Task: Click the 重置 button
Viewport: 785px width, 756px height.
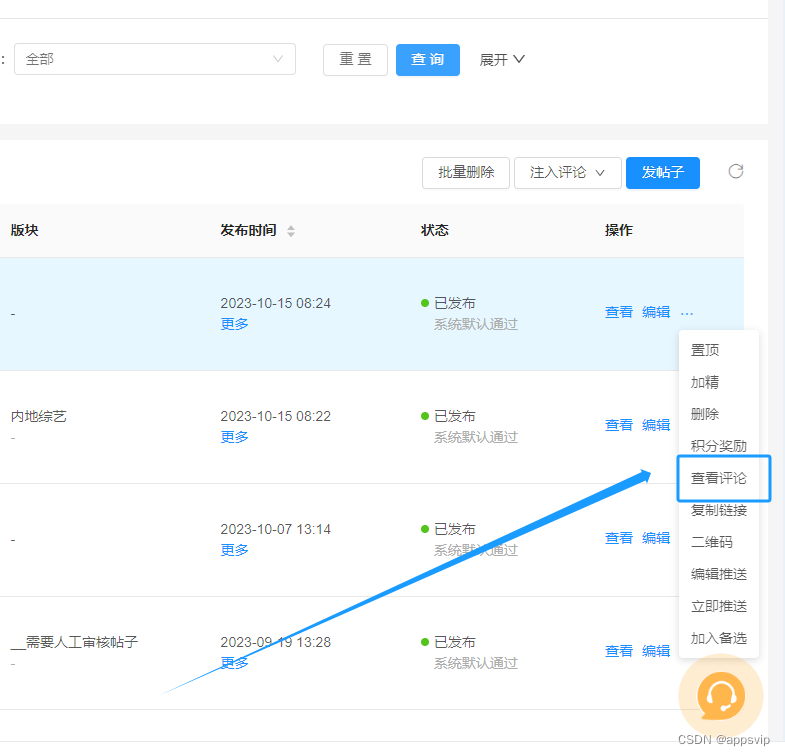Action: 355,60
